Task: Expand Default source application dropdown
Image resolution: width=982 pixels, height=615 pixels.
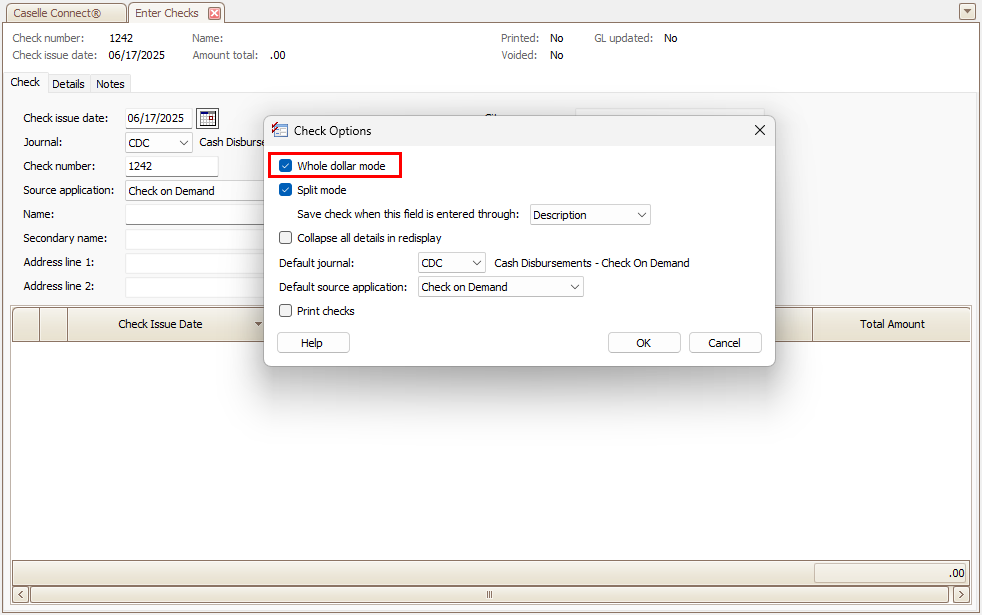Action: pos(574,287)
